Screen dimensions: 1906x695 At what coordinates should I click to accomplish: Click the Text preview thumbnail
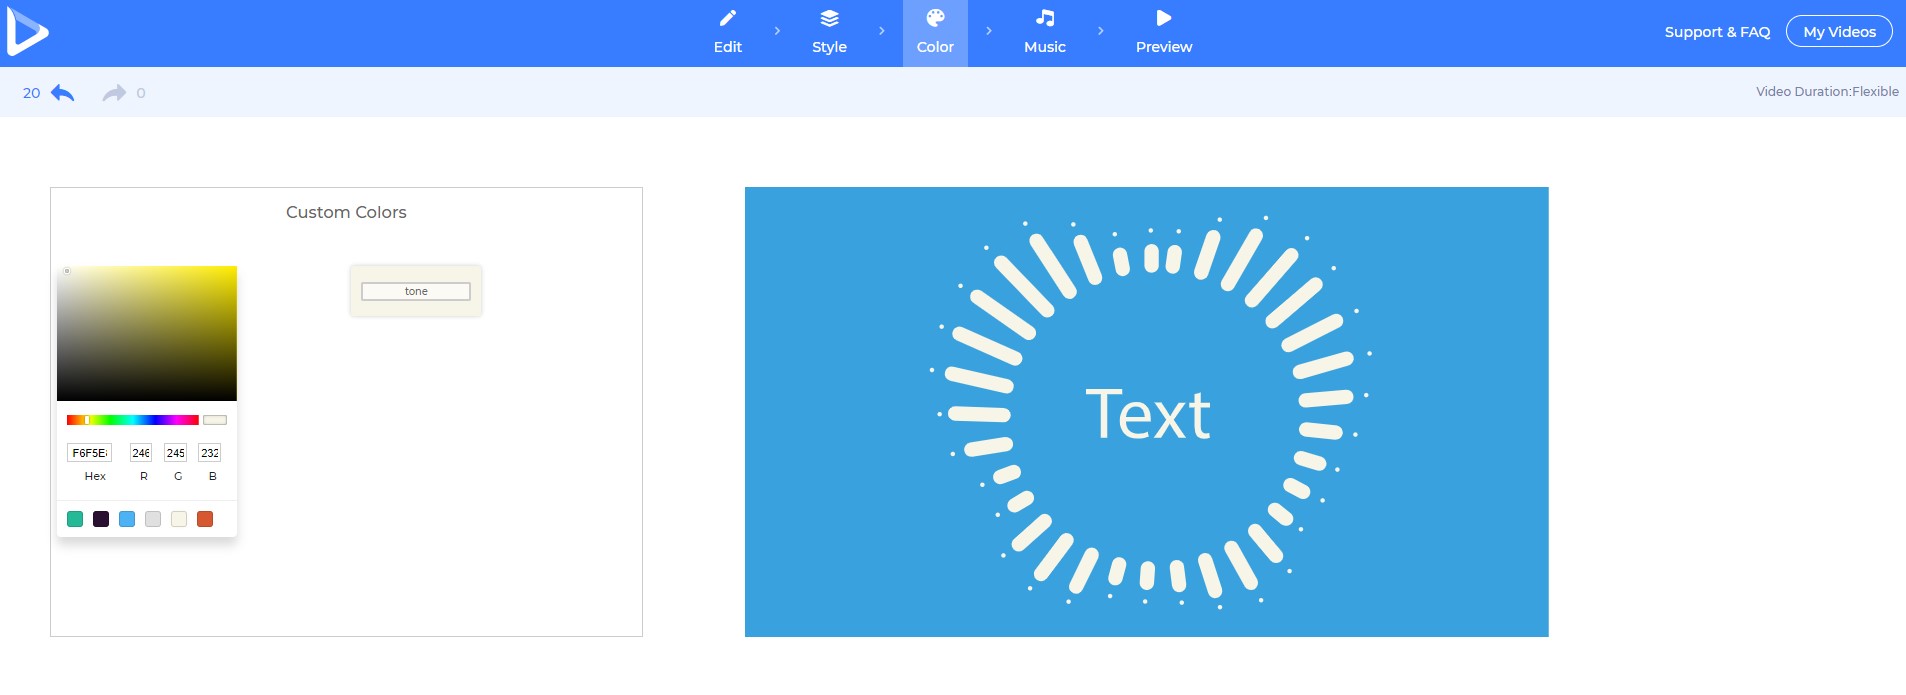1146,412
